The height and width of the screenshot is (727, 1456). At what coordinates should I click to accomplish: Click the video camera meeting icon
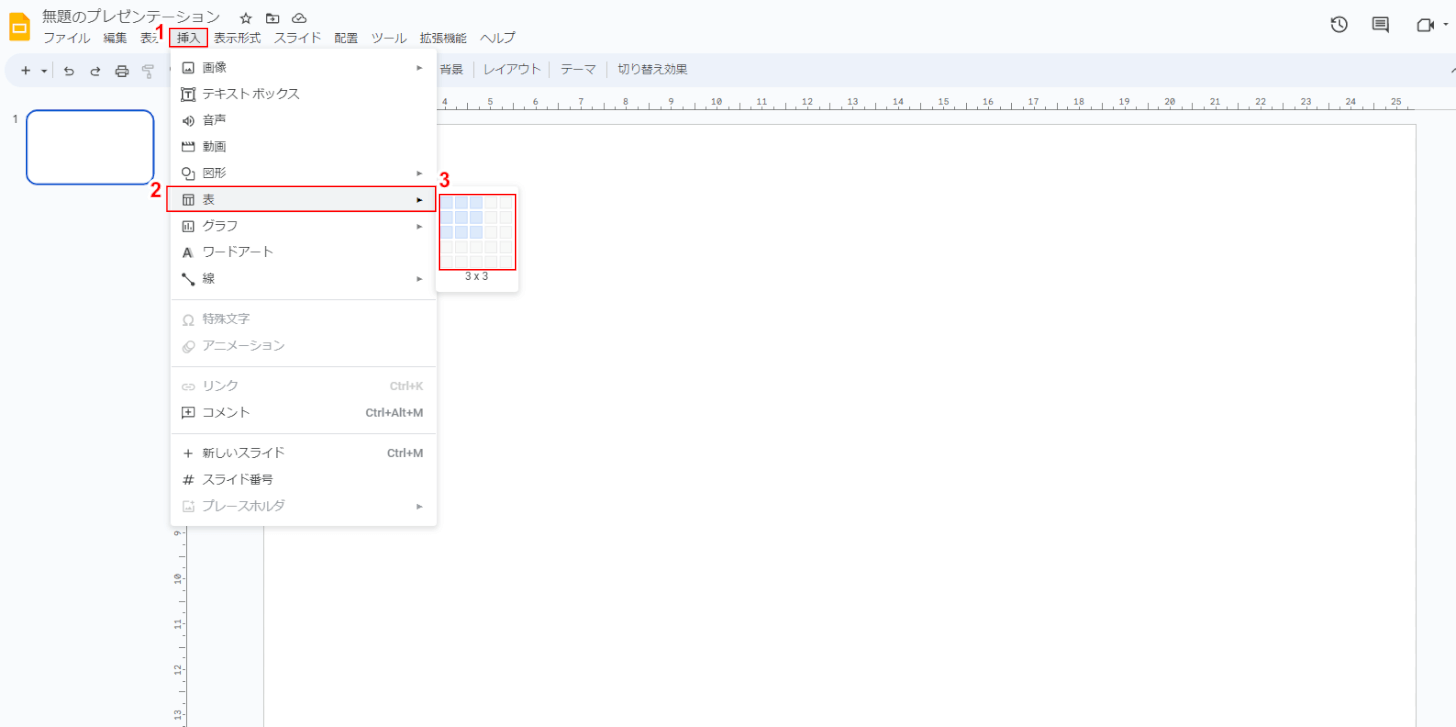(x=1424, y=26)
